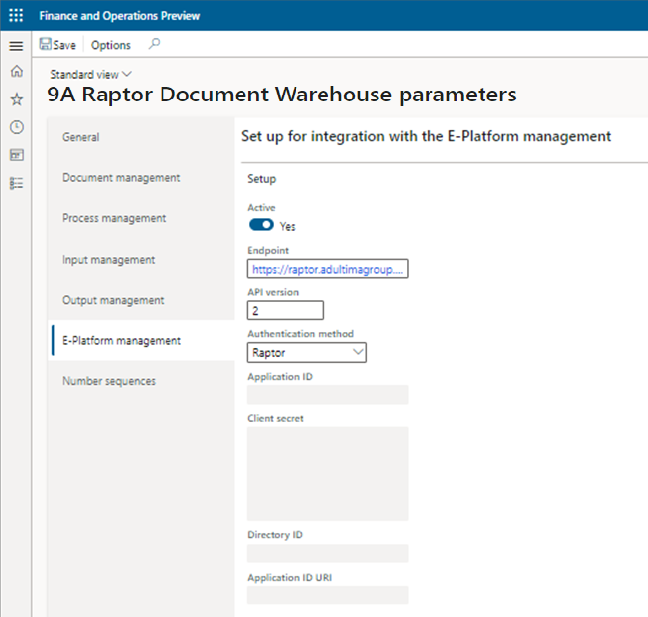The height and width of the screenshot is (617, 648).
Task: Open Favorites star icon in sidebar
Action: (x=15, y=99)
